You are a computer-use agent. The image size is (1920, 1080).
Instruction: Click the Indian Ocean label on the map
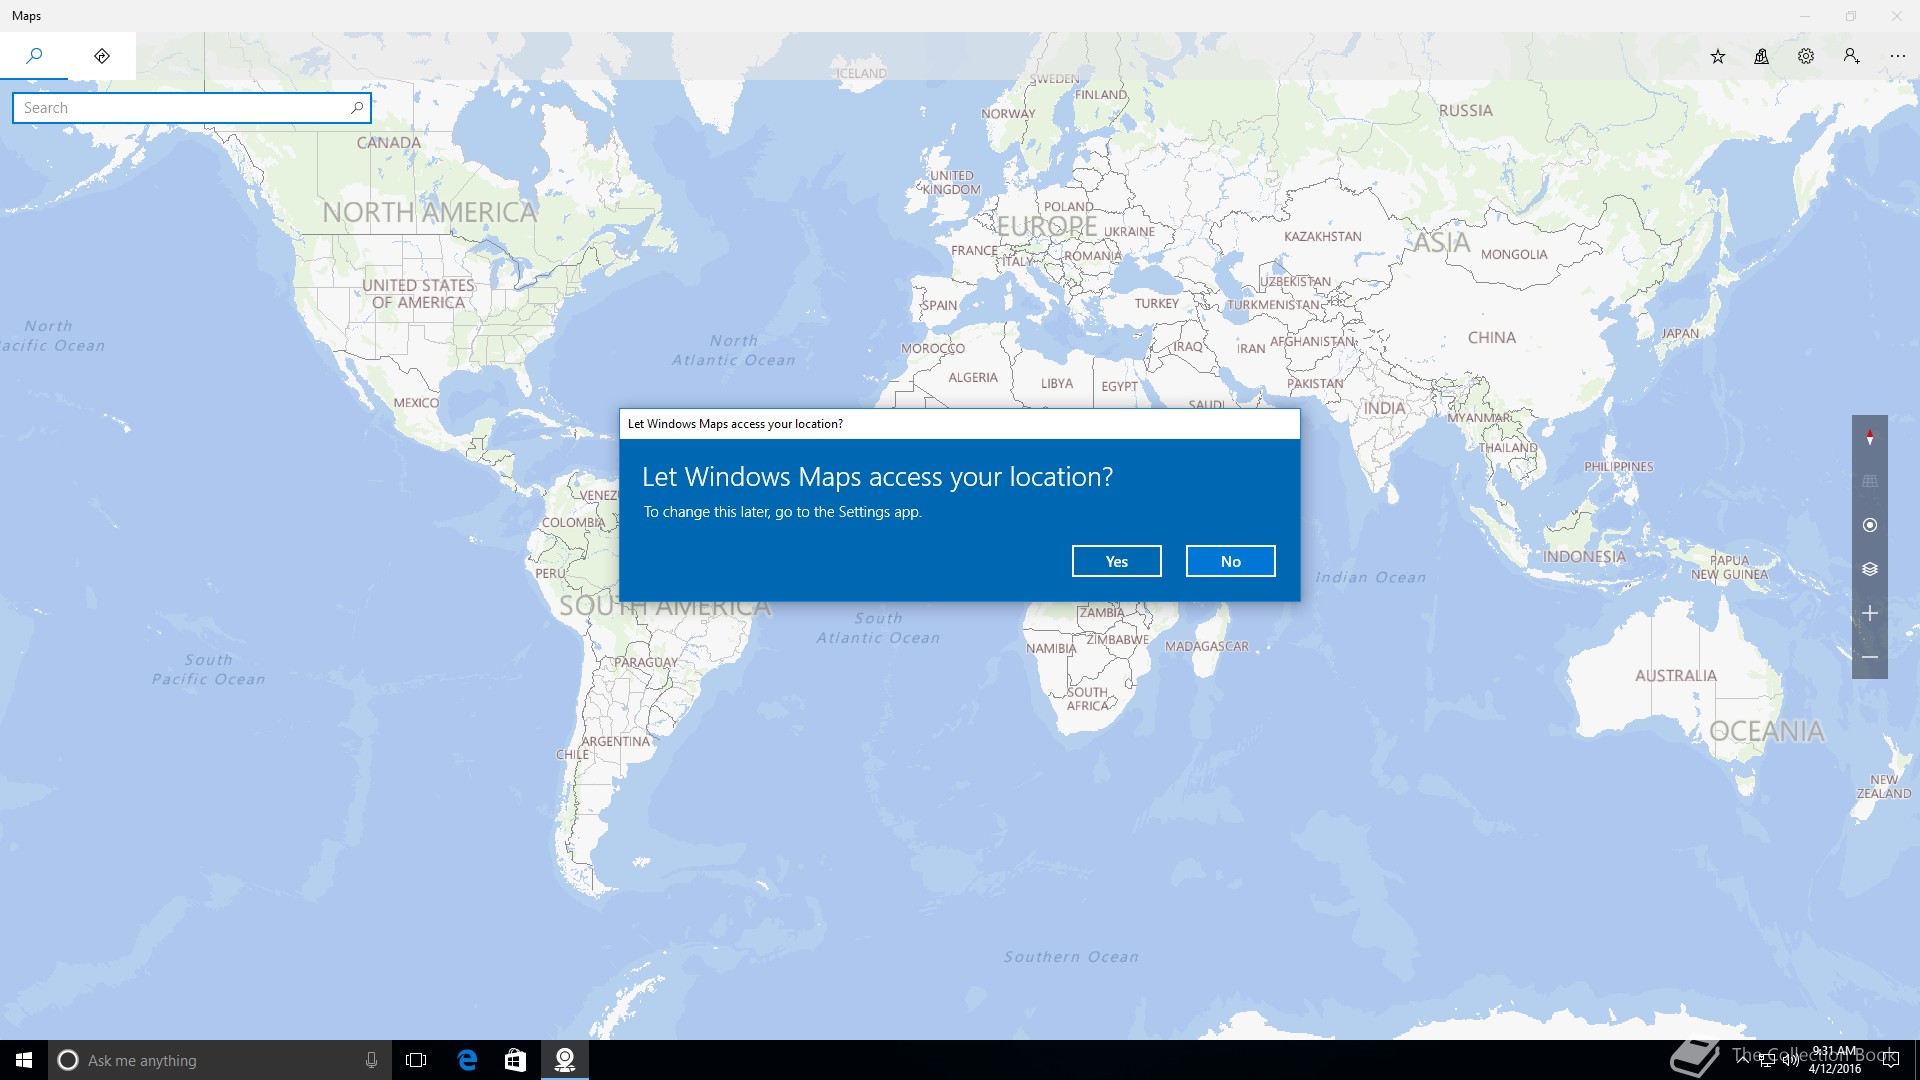(x=1371, y=577)
